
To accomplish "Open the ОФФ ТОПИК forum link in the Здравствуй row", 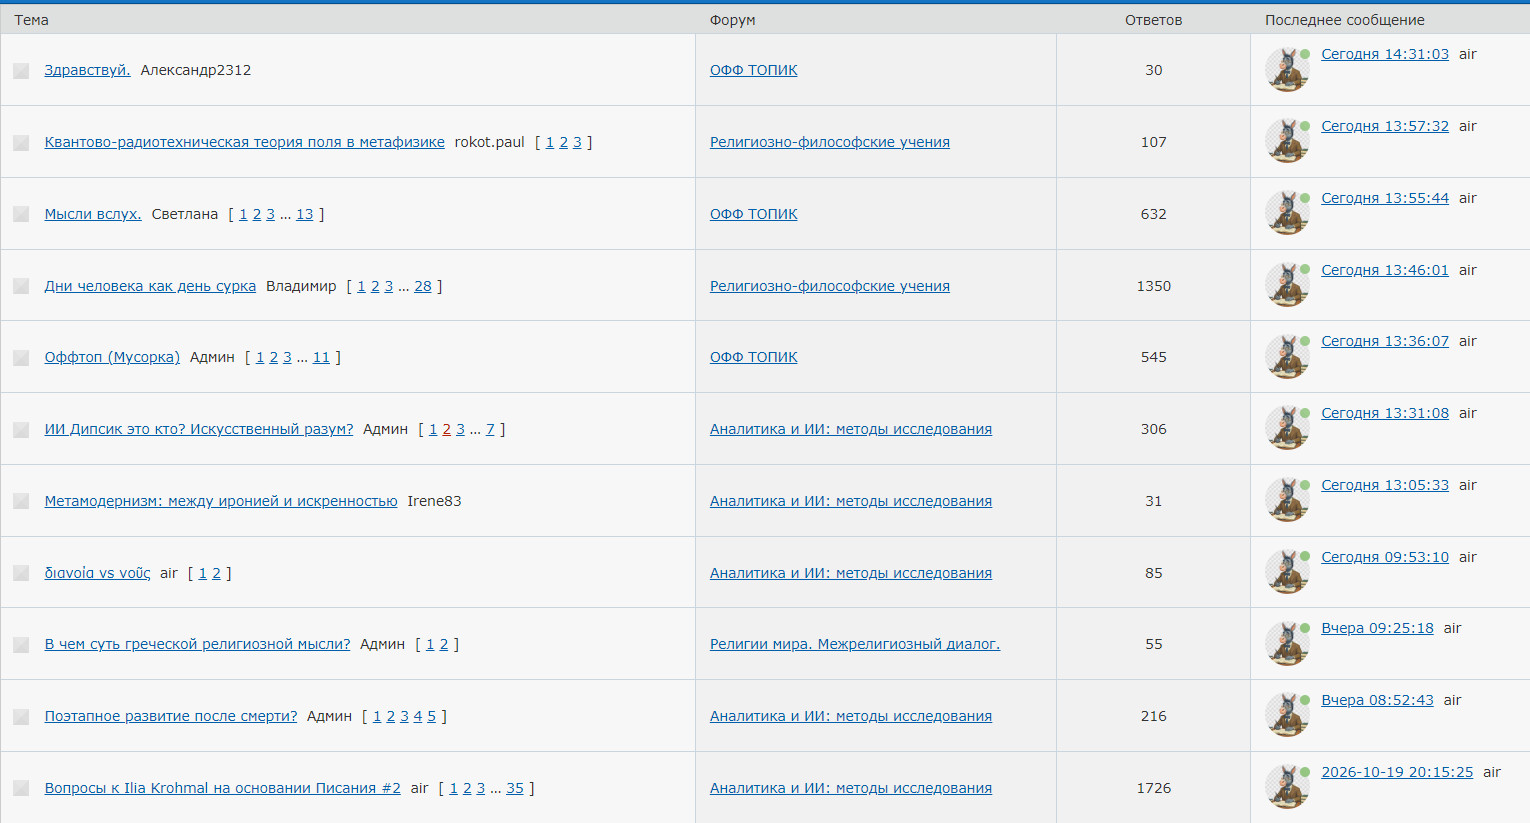I will pos(754,70).
